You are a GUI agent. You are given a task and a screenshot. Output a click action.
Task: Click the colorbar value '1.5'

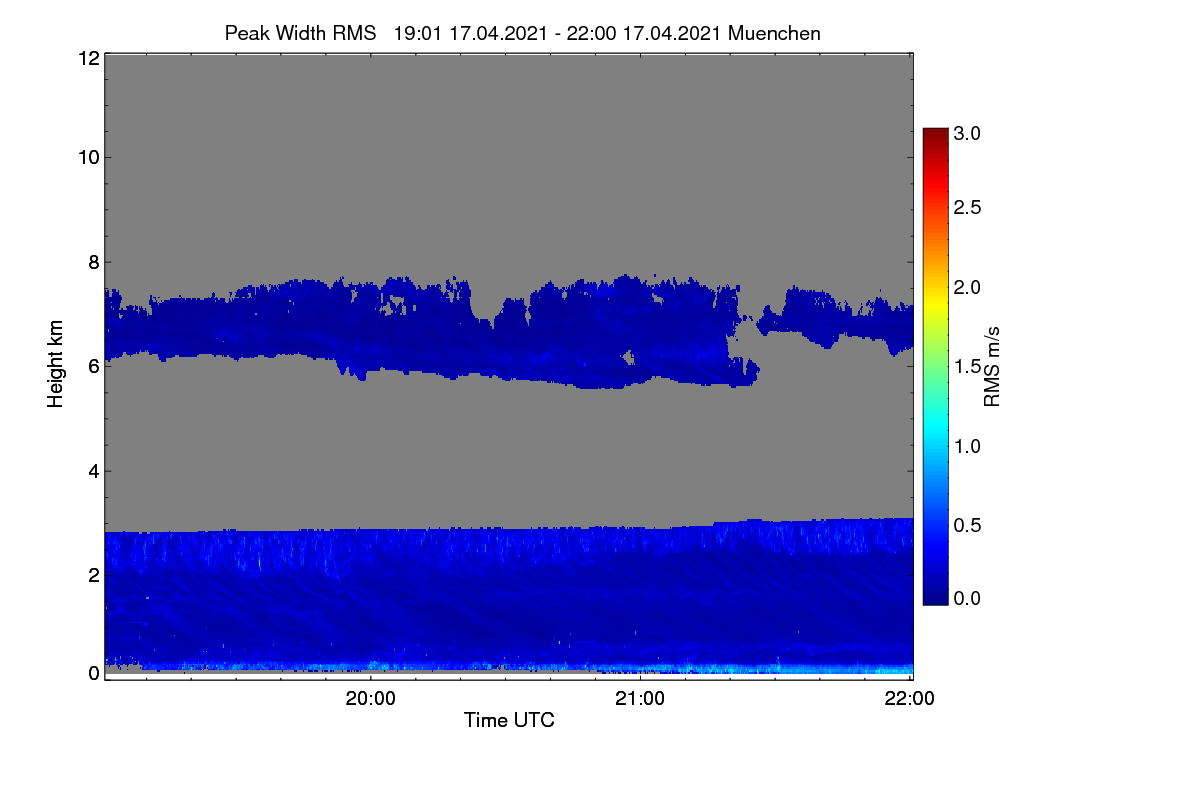coord(968,367)
